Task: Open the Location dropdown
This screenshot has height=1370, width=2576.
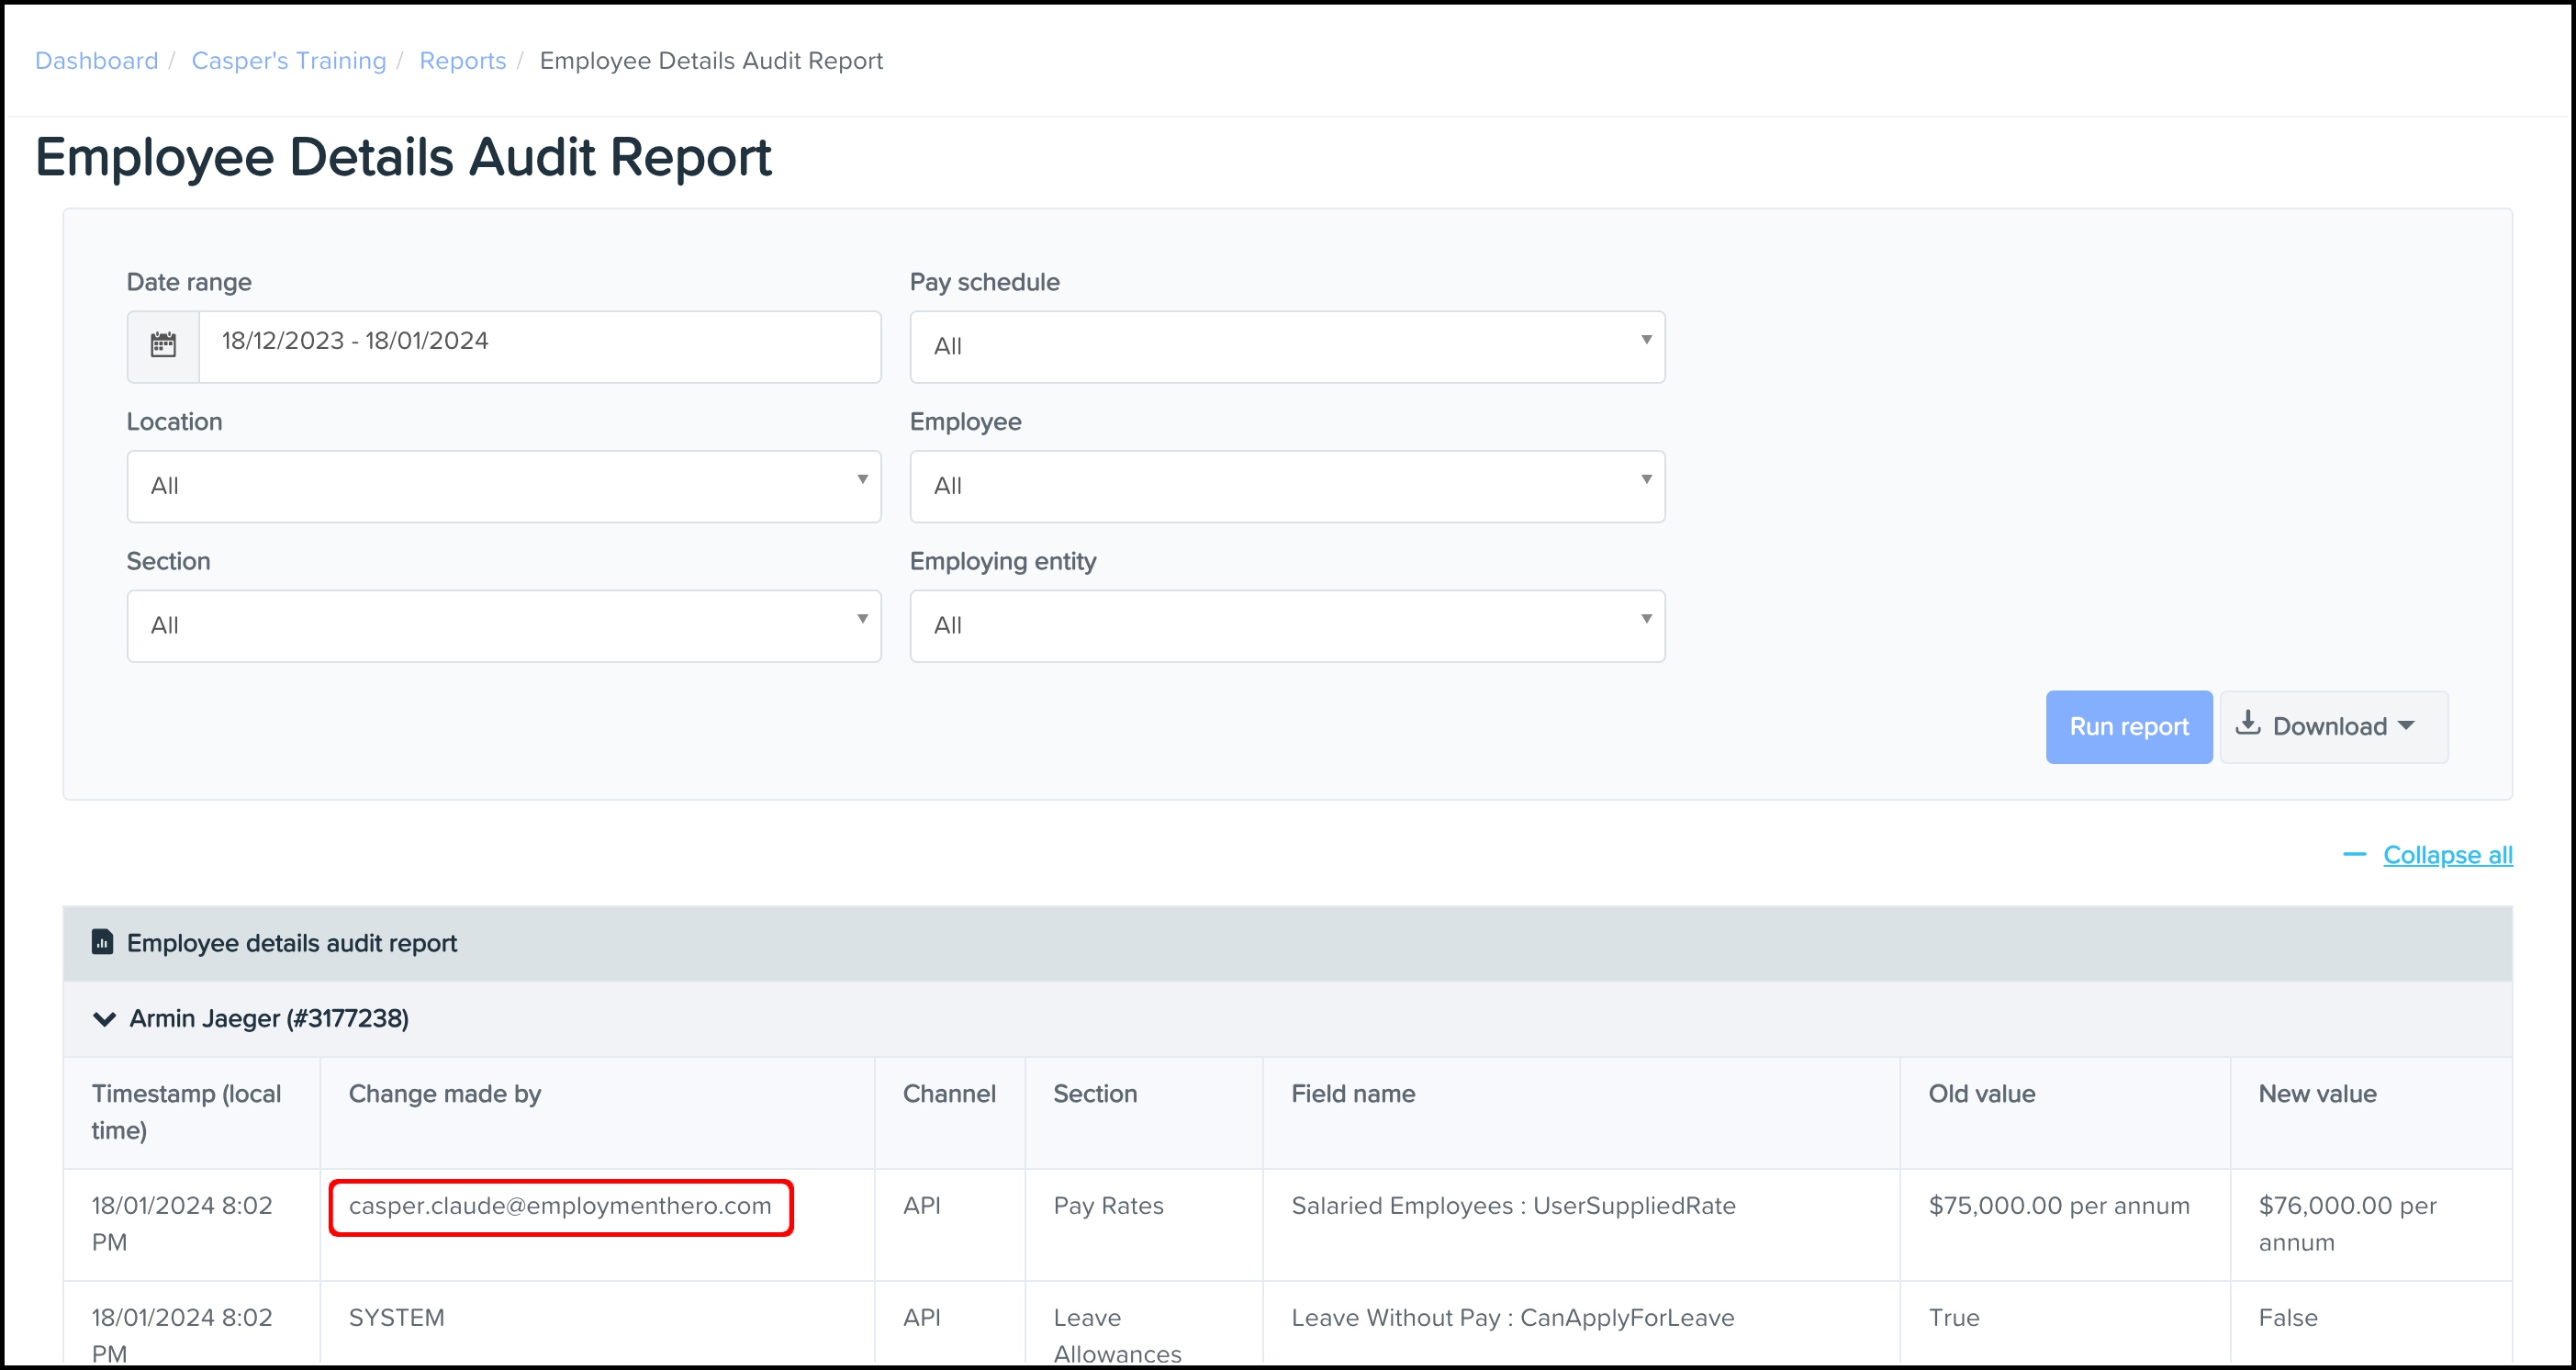Action: coord(503,486)
